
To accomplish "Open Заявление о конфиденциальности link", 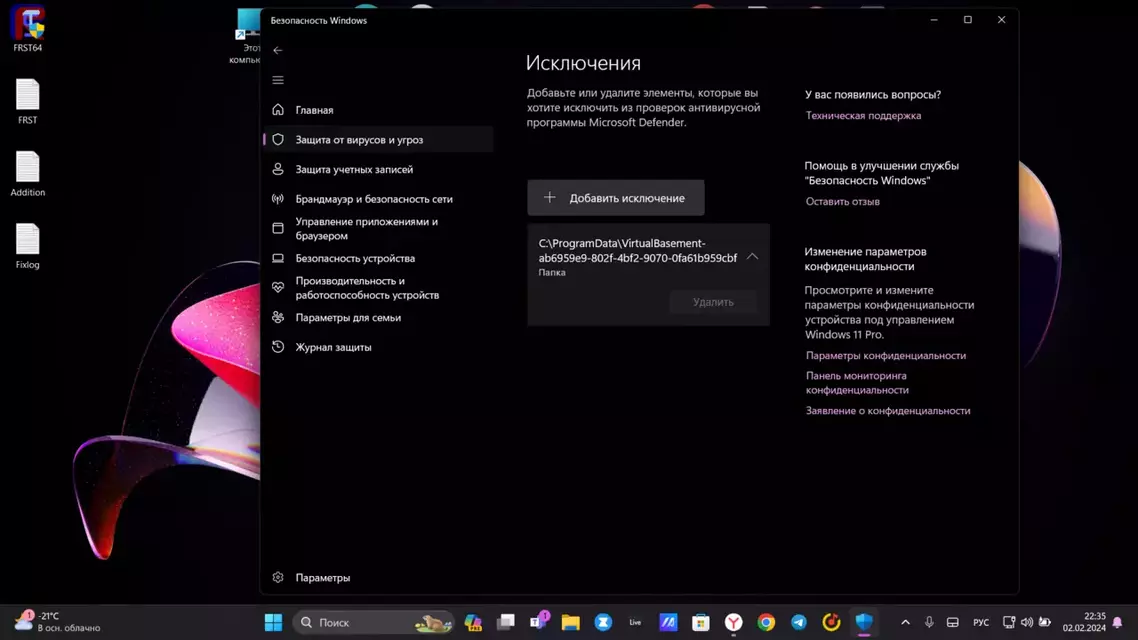I will [x=888, y=411].
